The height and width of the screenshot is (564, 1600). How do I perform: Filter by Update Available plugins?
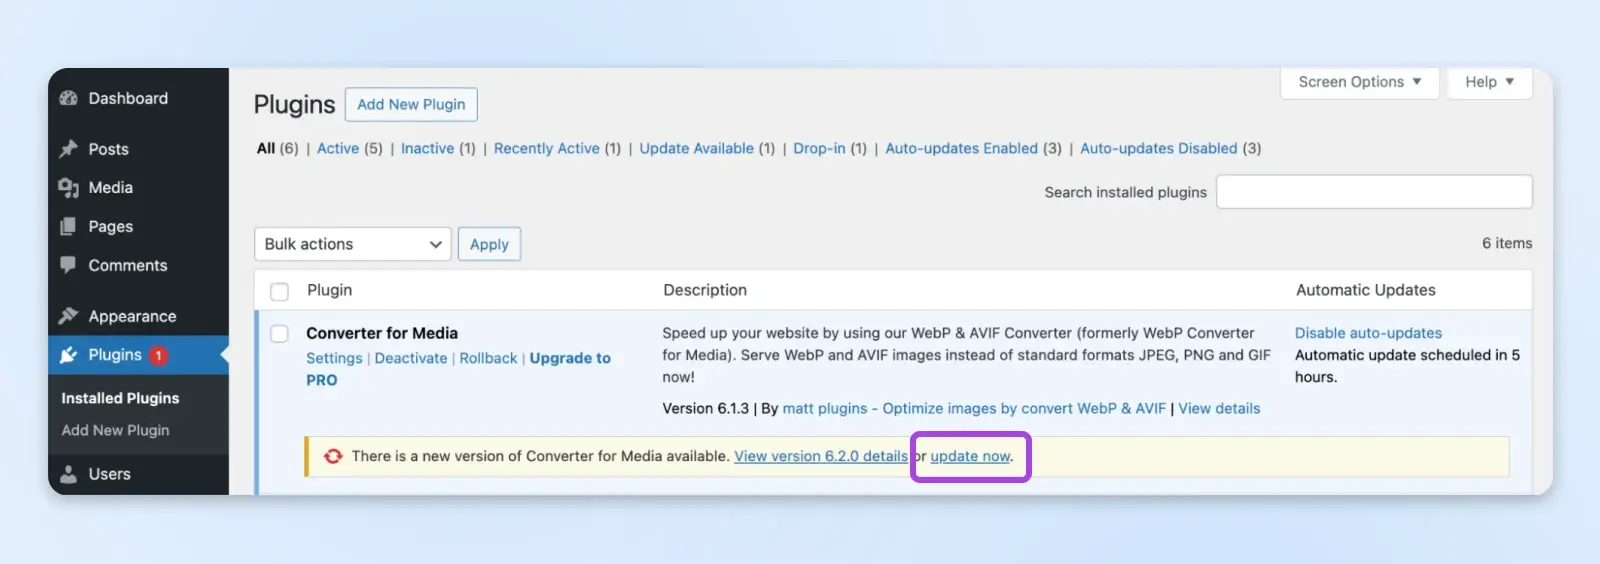tap(696, 148)
